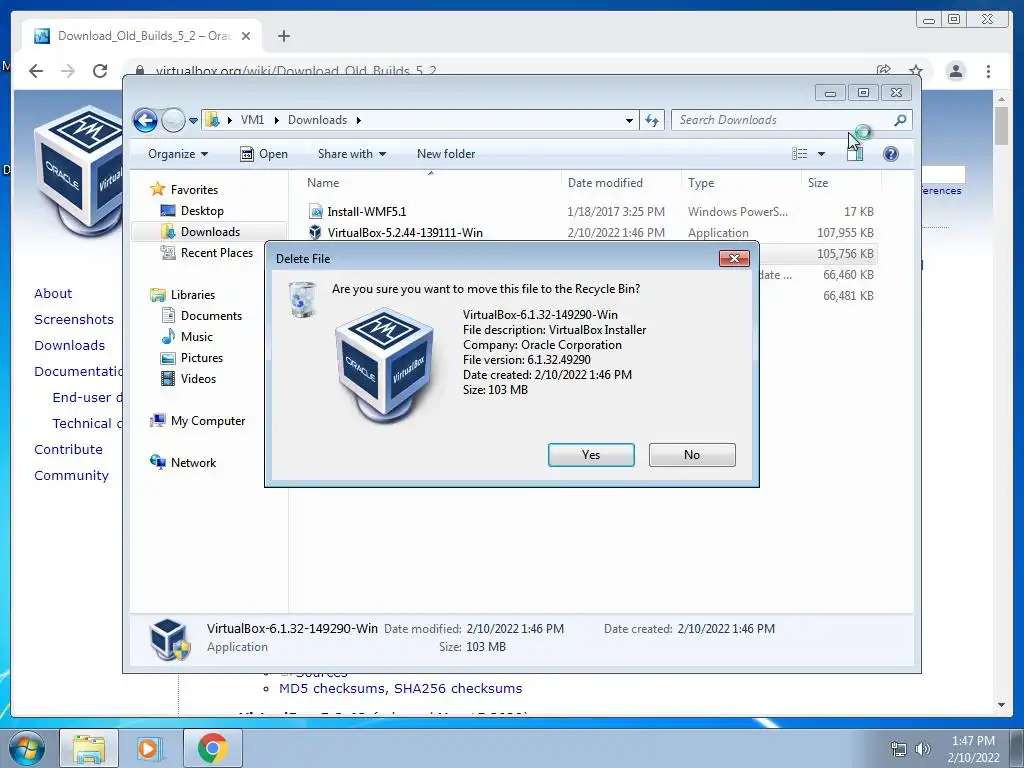Click the Recycle Bin icon in the dialog

tap(302, 300)
